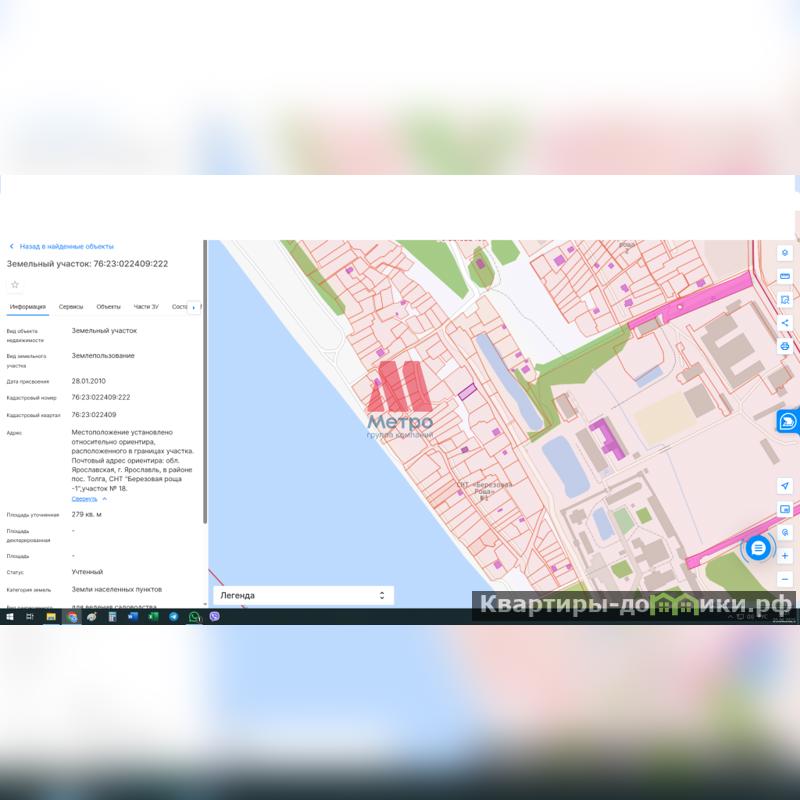Image resolution: width=800 pixels, height=800 pixels.
Task: Collapse the address with Свернуть link
Action: pyautogui.click(x=85, y=498)
